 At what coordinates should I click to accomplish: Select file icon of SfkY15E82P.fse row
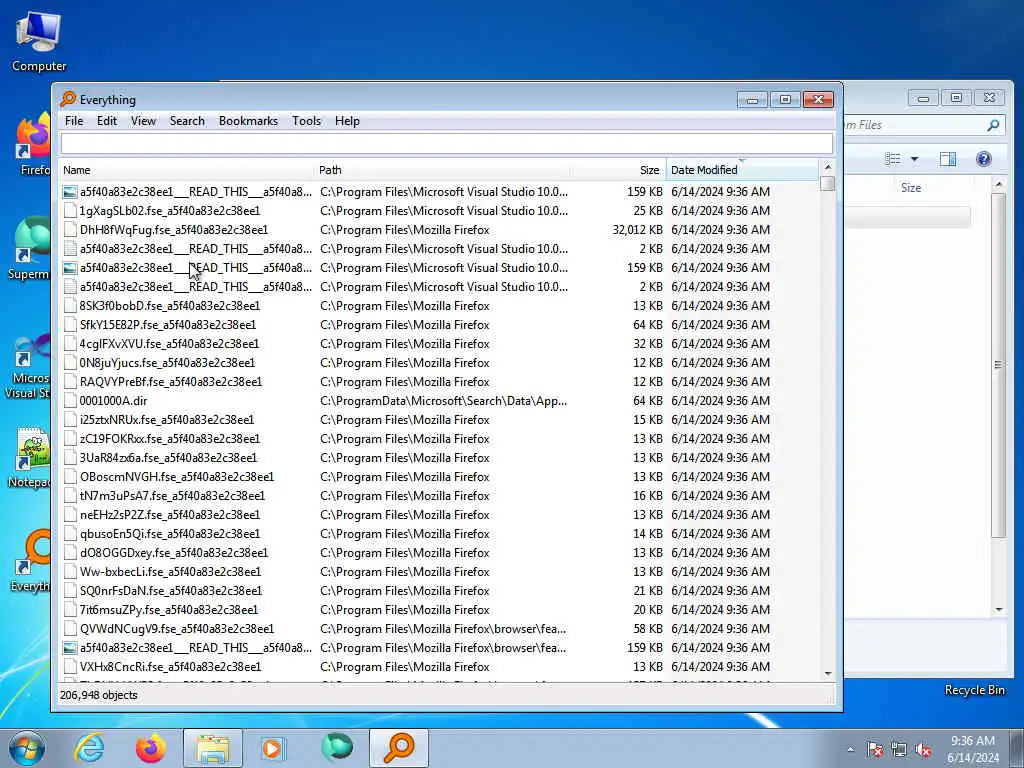pyautogui.click(x=70, y=325)
